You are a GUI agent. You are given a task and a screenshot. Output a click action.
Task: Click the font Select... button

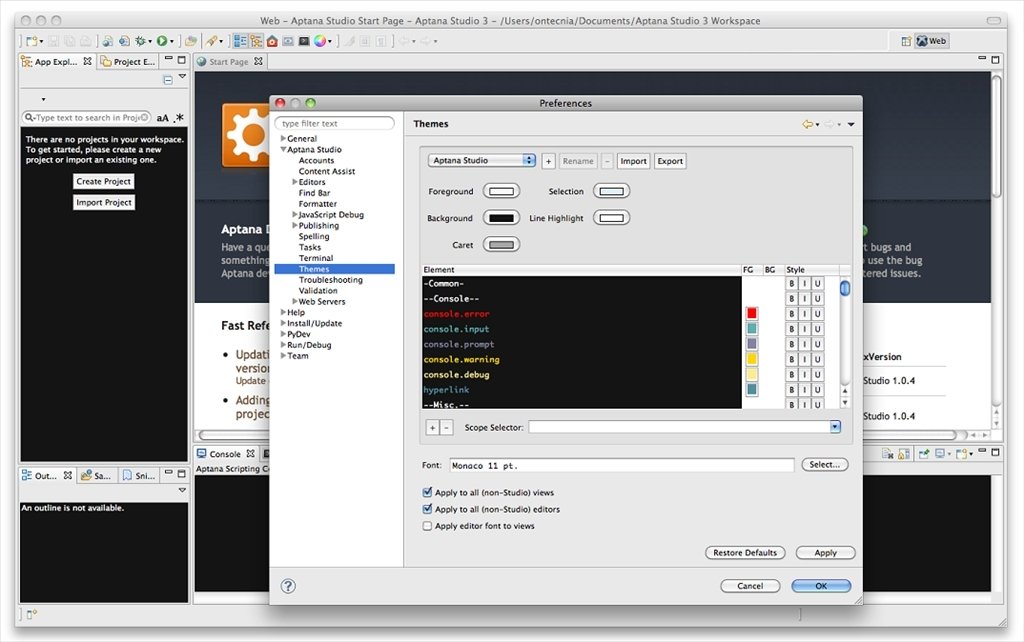pyautogui.click(x=825, y=464)
